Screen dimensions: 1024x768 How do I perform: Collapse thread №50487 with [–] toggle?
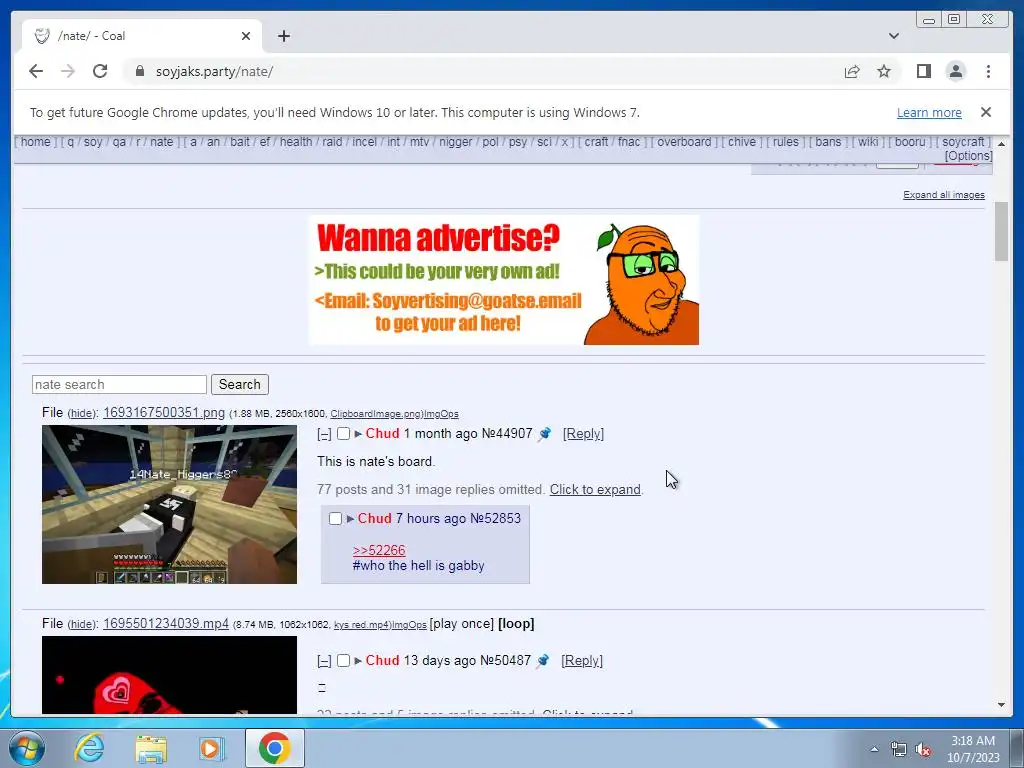coord(324,661)
